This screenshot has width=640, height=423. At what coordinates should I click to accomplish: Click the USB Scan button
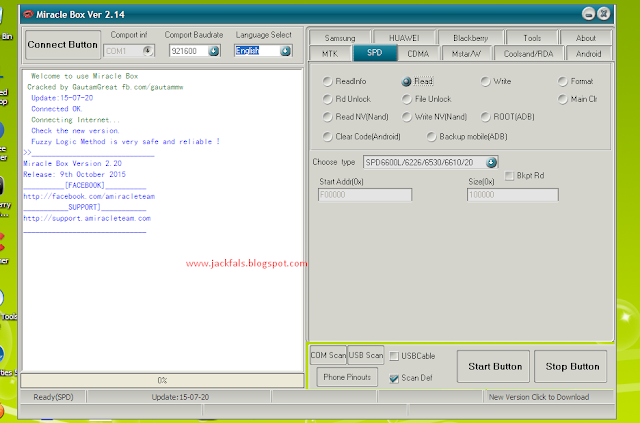366,355
